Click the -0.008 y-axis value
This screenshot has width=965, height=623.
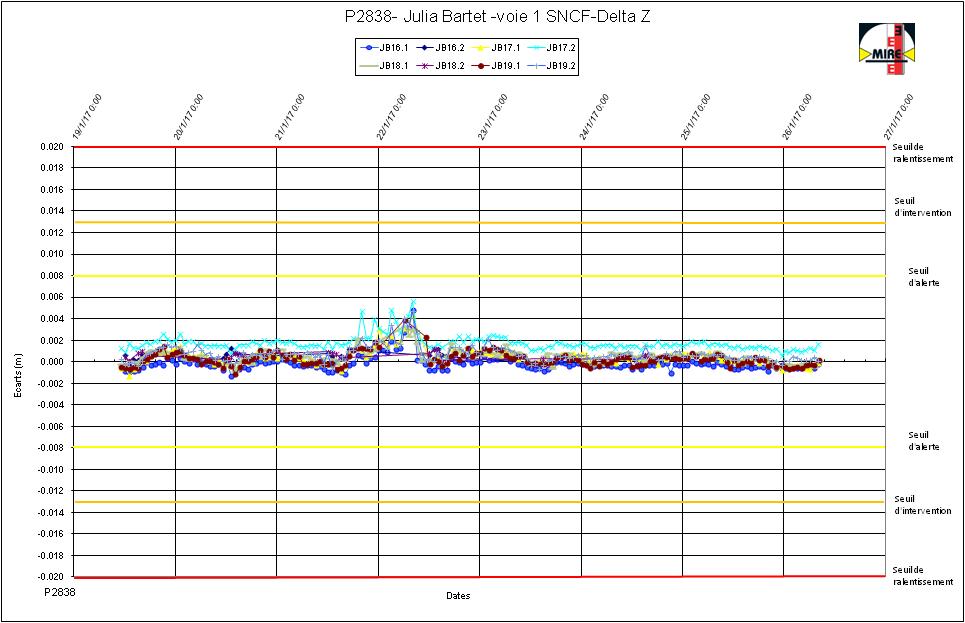coord(50,448)
